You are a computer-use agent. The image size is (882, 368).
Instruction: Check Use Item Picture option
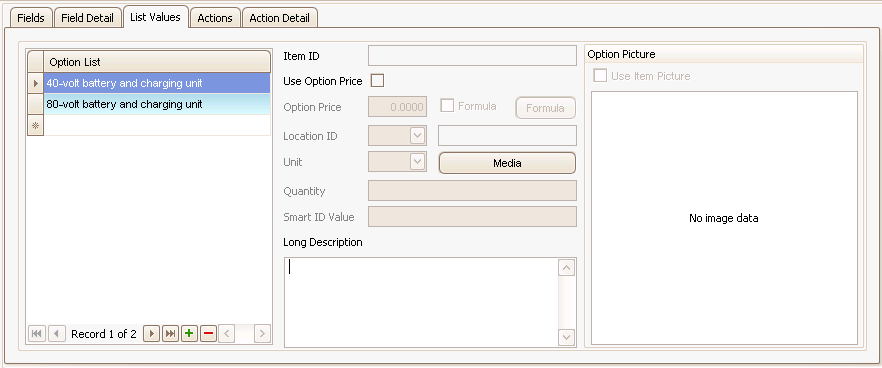[x=600, y=75]
